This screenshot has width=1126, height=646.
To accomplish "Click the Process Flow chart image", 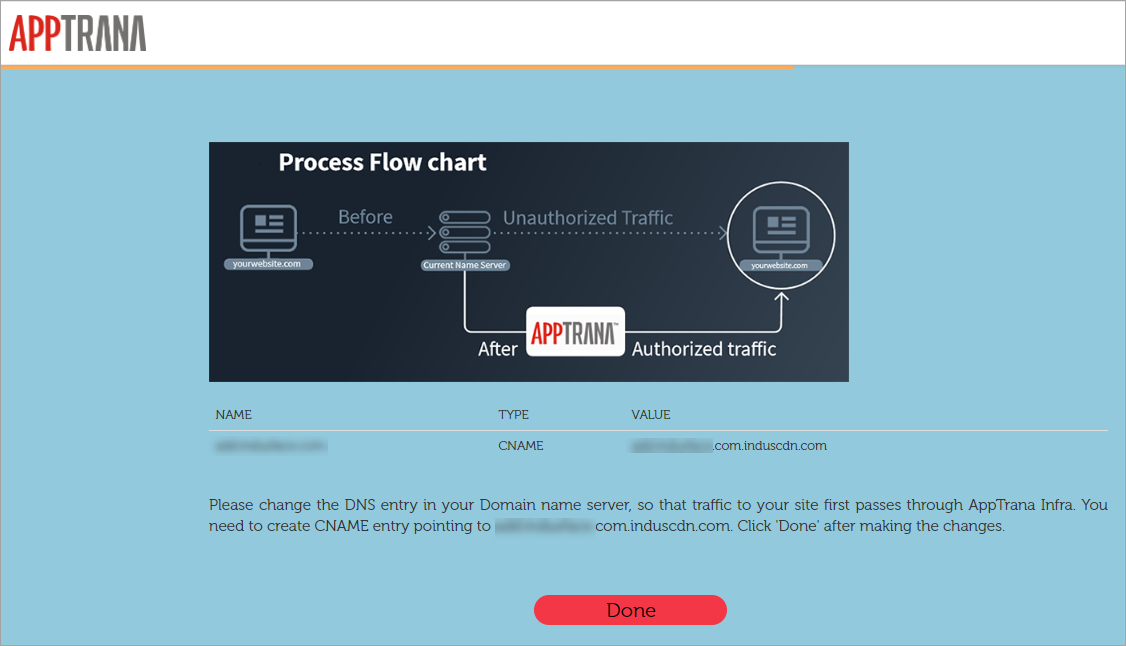I will click(x=529, y=262).
